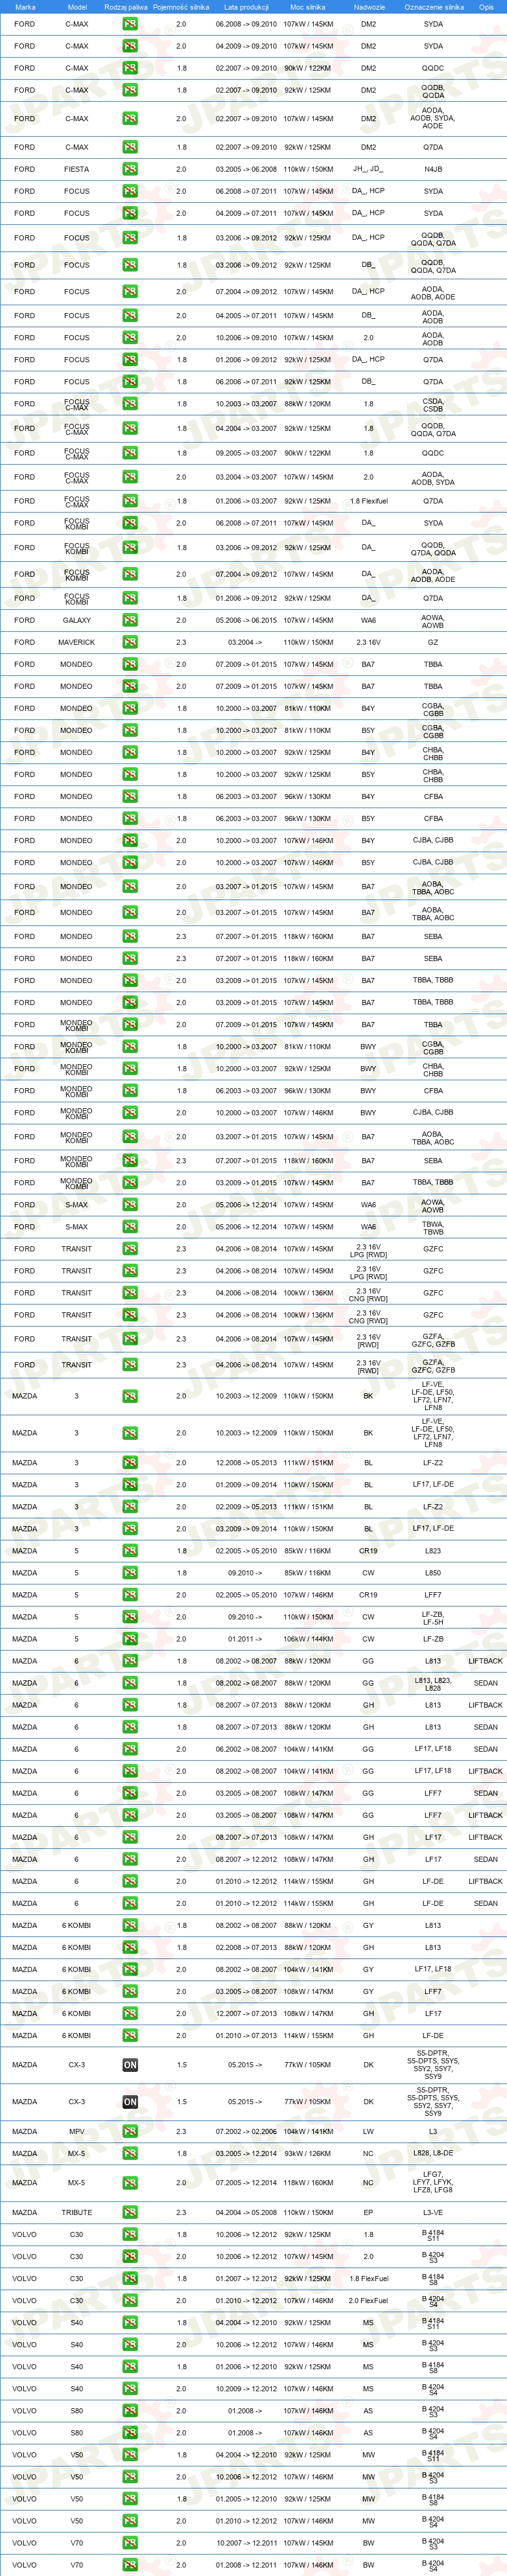
Task: Click the L850 engine code cell
Action: (x=433, y=1573)
